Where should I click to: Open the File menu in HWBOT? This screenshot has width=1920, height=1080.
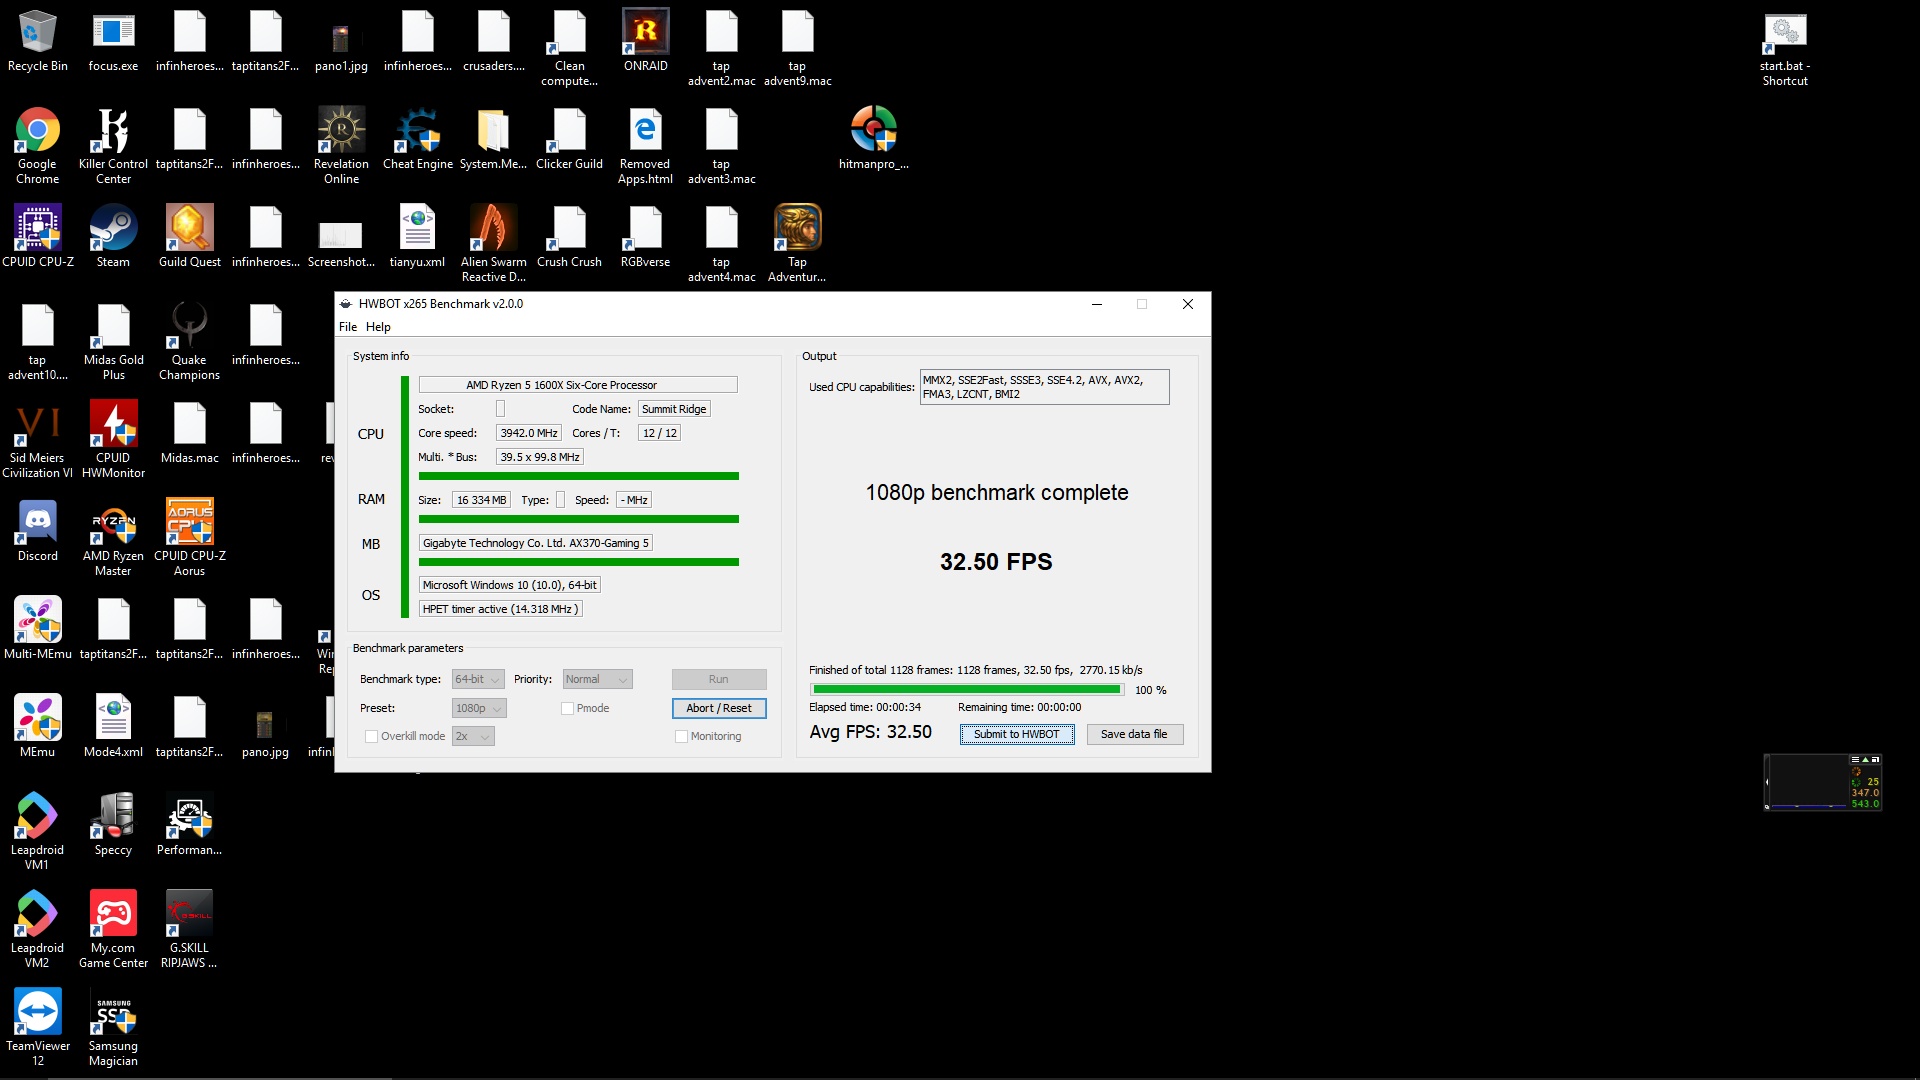pyautogui.click(x=348, y=327)
